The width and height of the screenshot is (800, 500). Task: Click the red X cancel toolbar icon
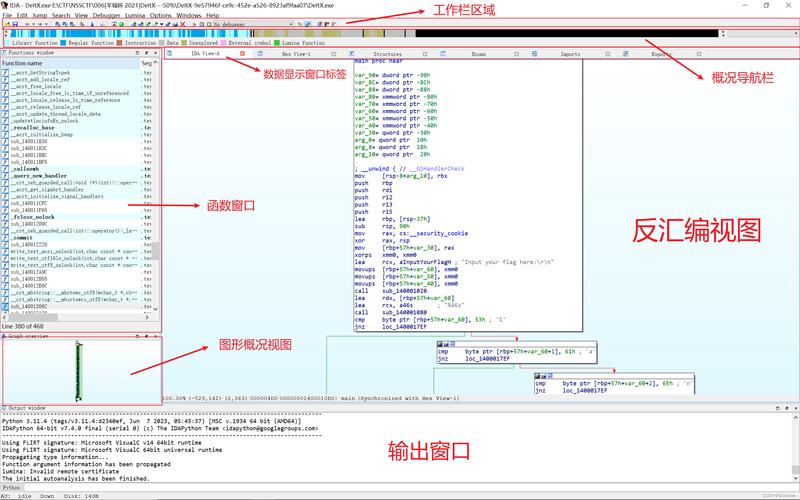183,24
